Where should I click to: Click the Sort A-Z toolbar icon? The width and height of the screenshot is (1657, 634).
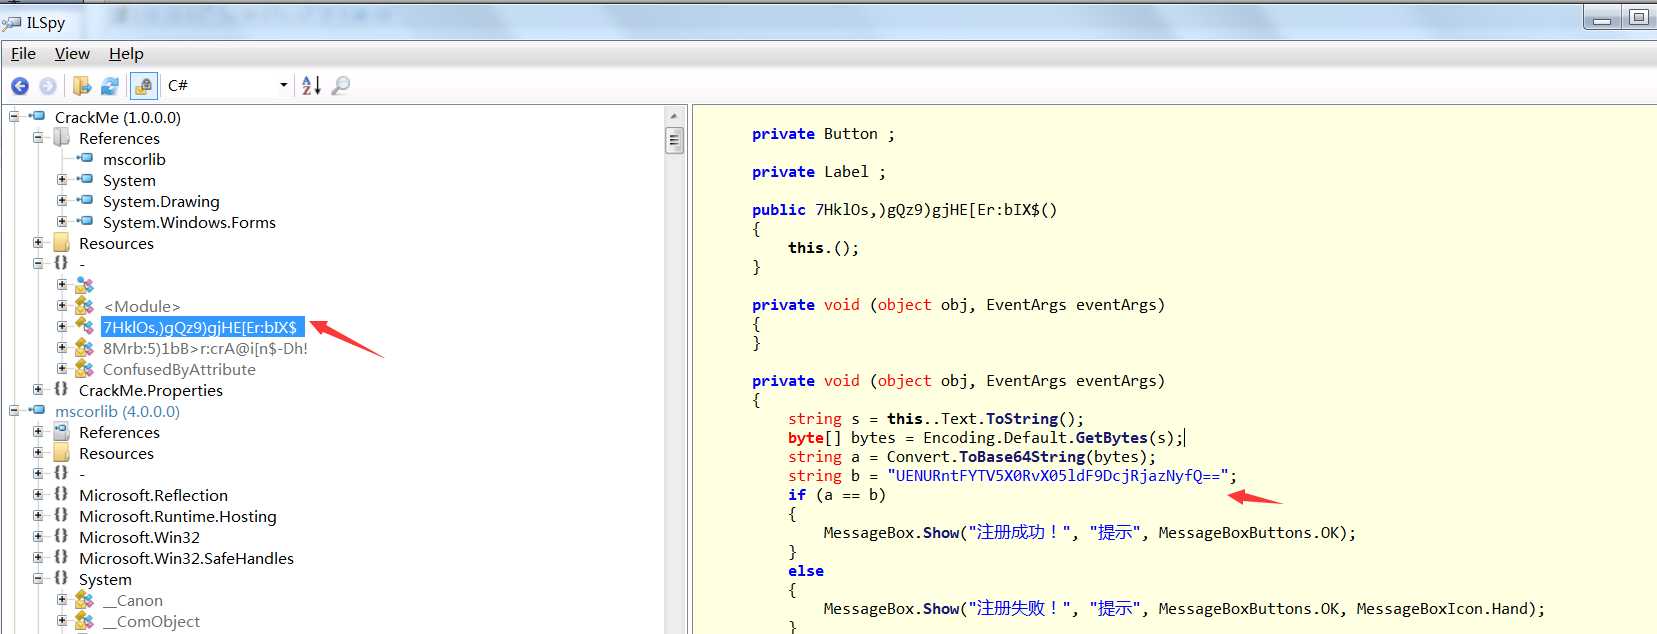[311, 86]
